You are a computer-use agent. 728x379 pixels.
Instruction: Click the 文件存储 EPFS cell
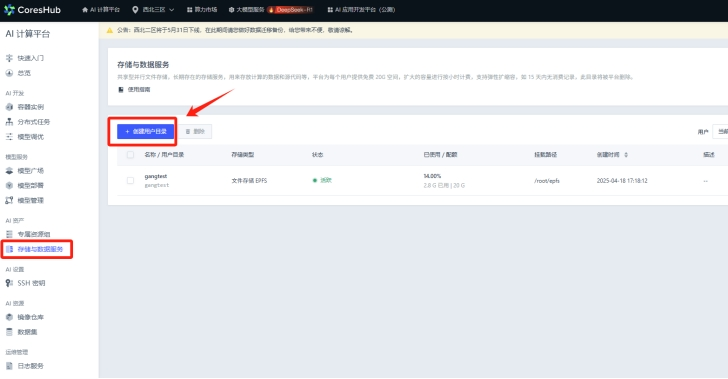249,180
